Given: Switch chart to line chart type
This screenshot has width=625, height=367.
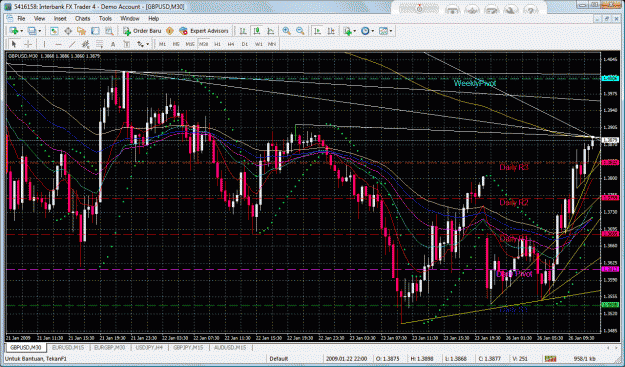Looking at the screenshot, I should tap(271, 31).
